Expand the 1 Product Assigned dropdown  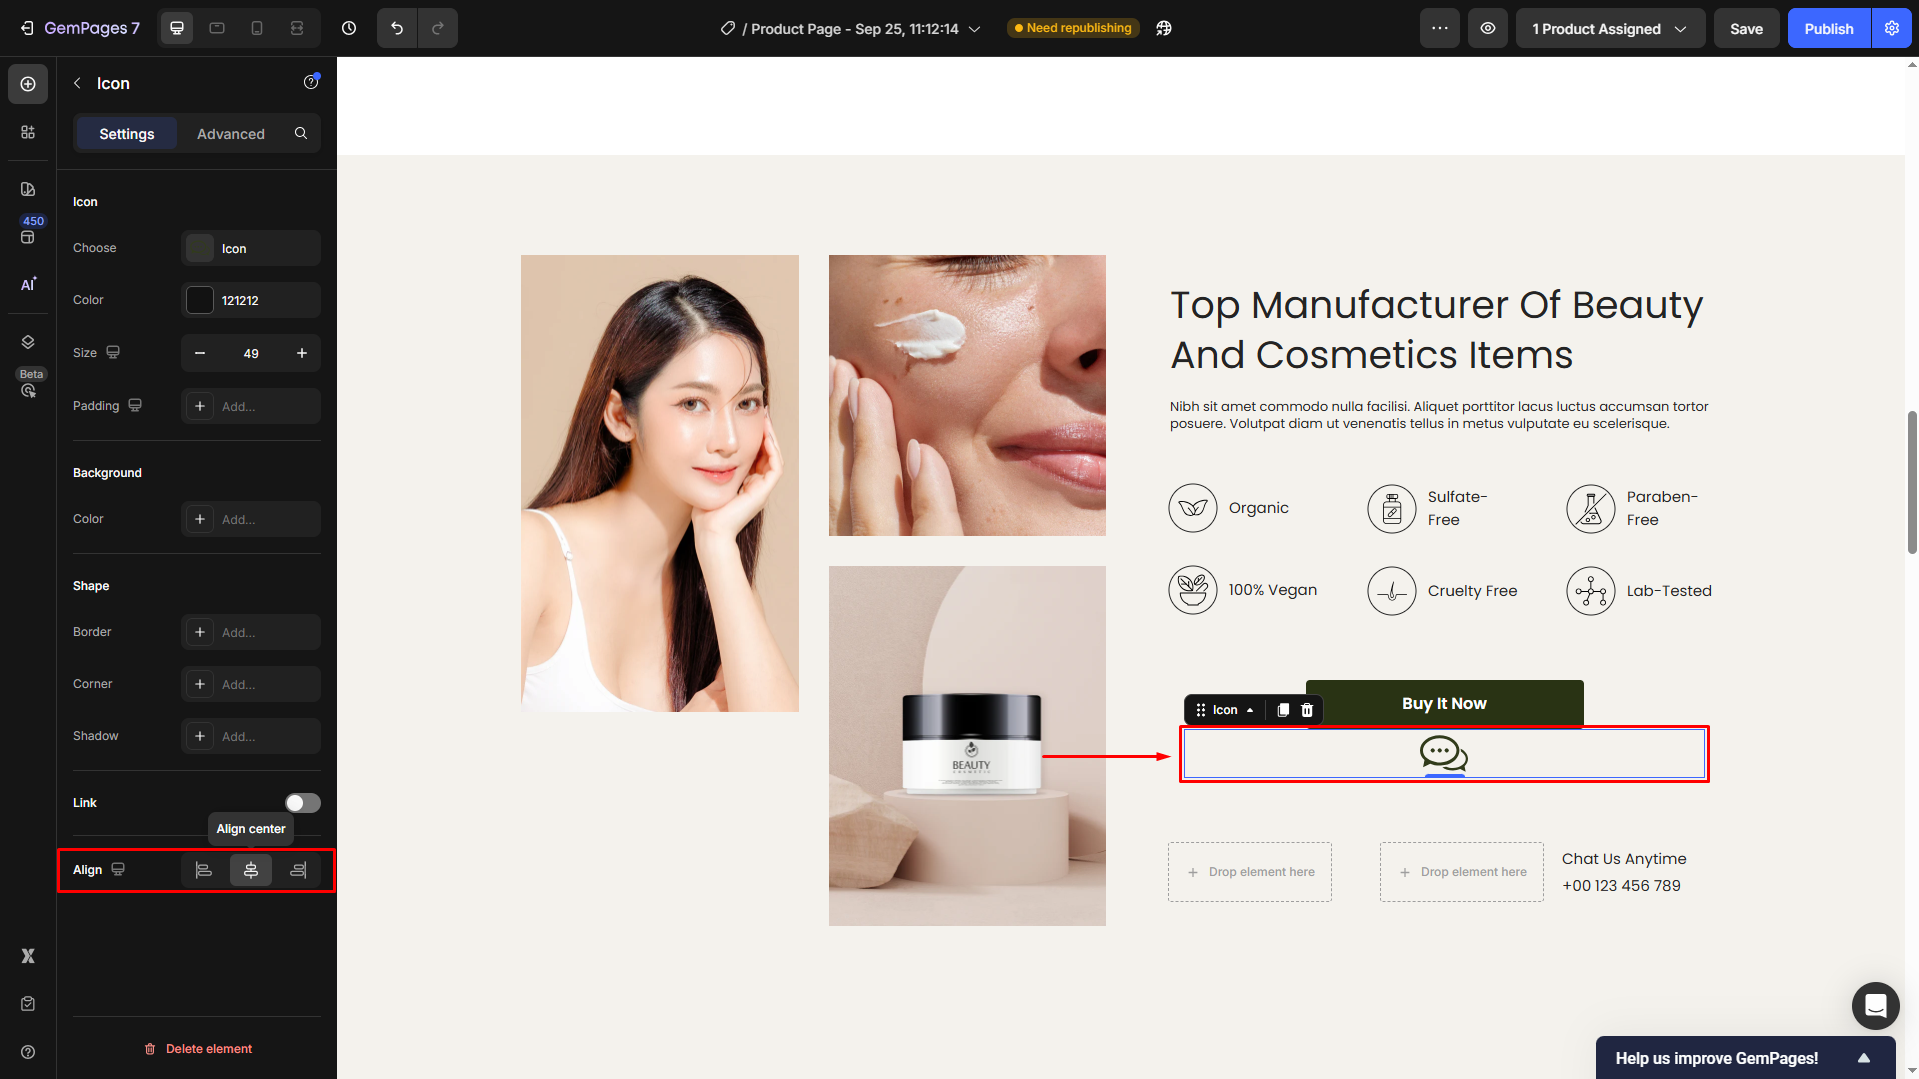pos(1610,28)
